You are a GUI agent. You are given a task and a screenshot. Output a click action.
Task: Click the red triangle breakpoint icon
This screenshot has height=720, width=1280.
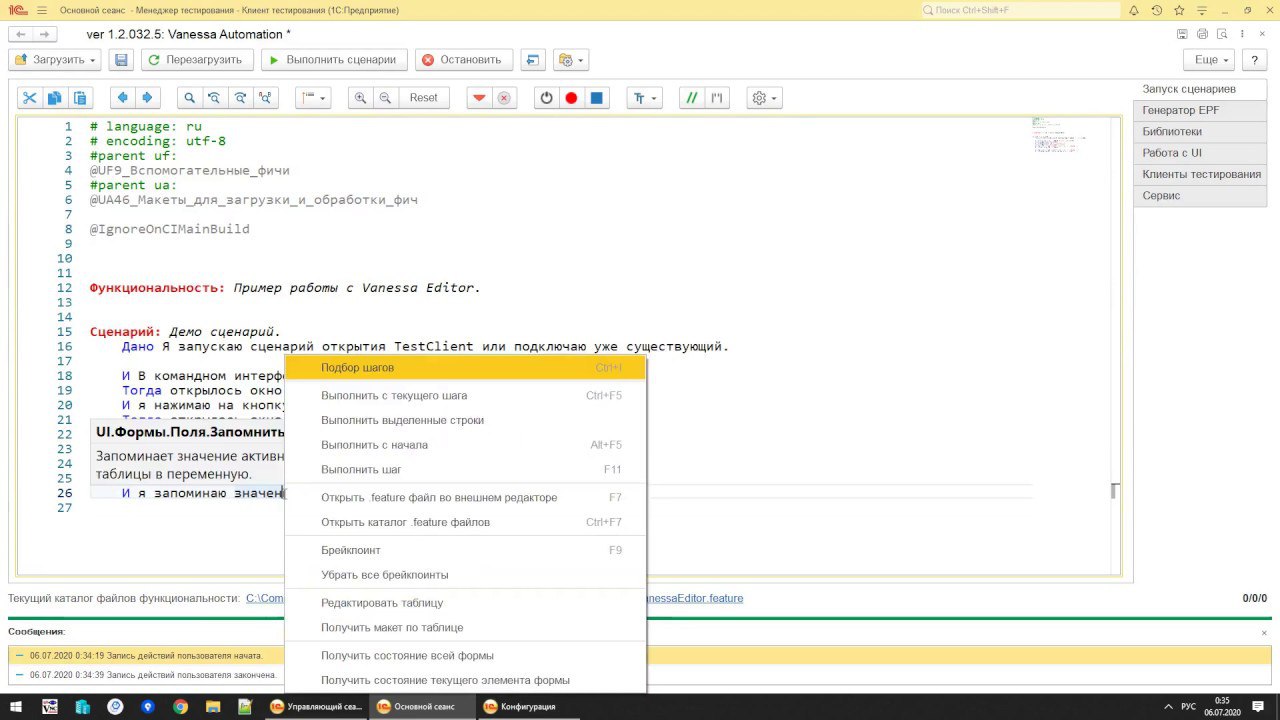[x=479, y=98]
